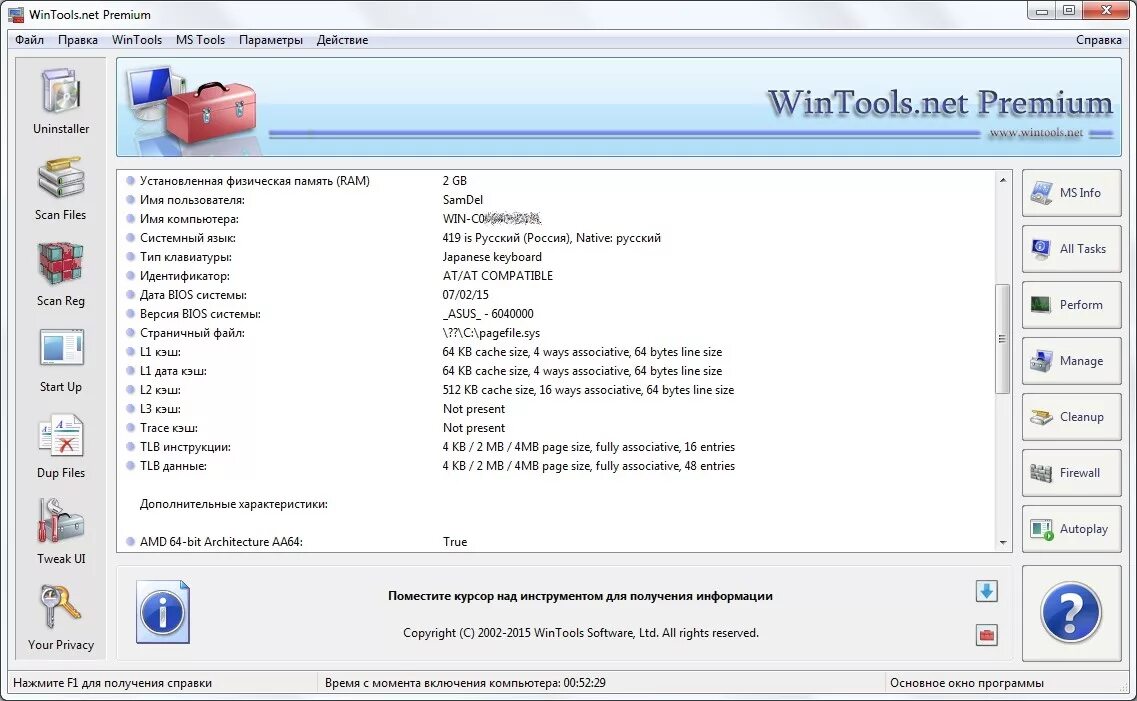The height and width of the screenshot is (701, 1137).
Task: Click the blue info document icon
Action: pos(162,612)
